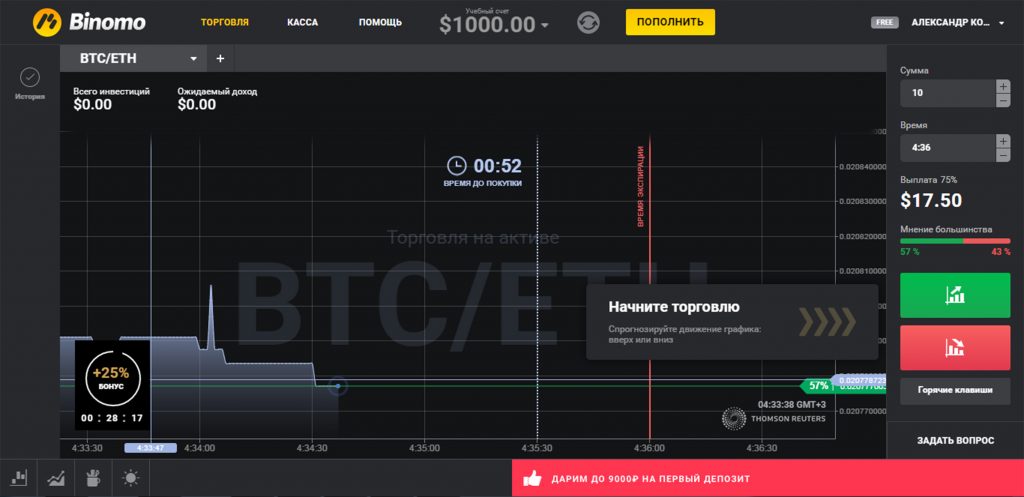Decrease the Сумма amount with minus
This screenshot has height=497, width=1024.
tap(1003, 100)
